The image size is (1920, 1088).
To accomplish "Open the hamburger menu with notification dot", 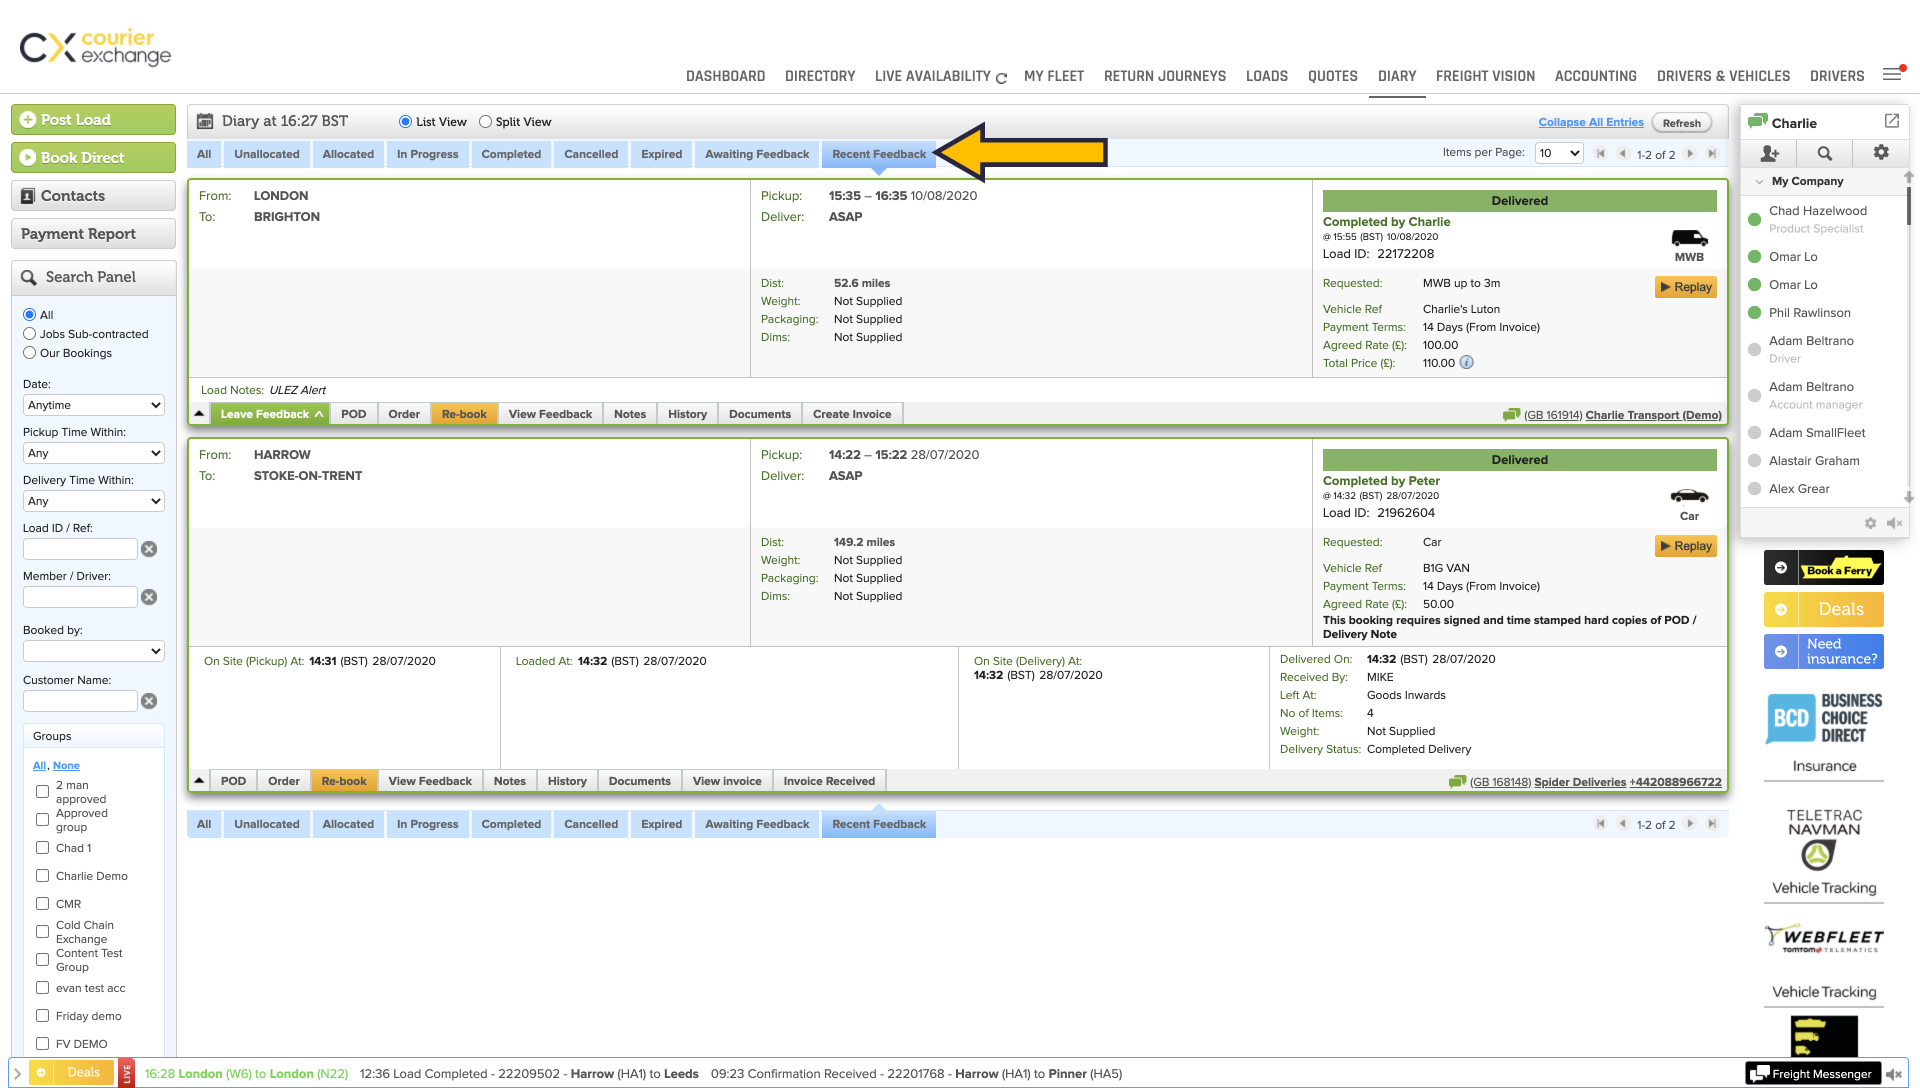I will point(1892,74).
